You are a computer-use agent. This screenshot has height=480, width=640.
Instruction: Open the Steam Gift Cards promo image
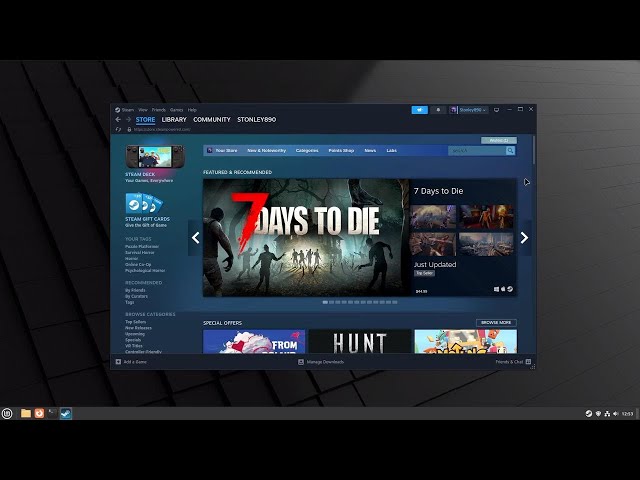pos(144,203)
